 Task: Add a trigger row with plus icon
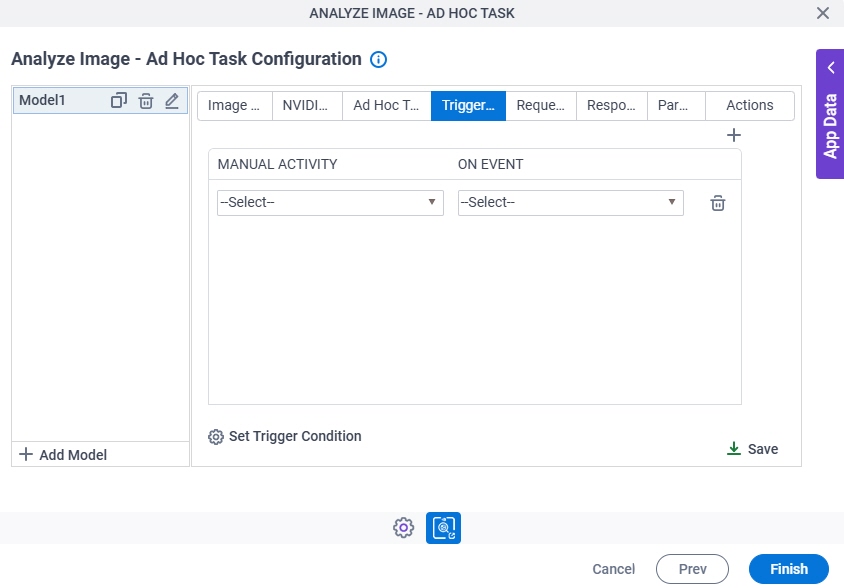point(734,135)
